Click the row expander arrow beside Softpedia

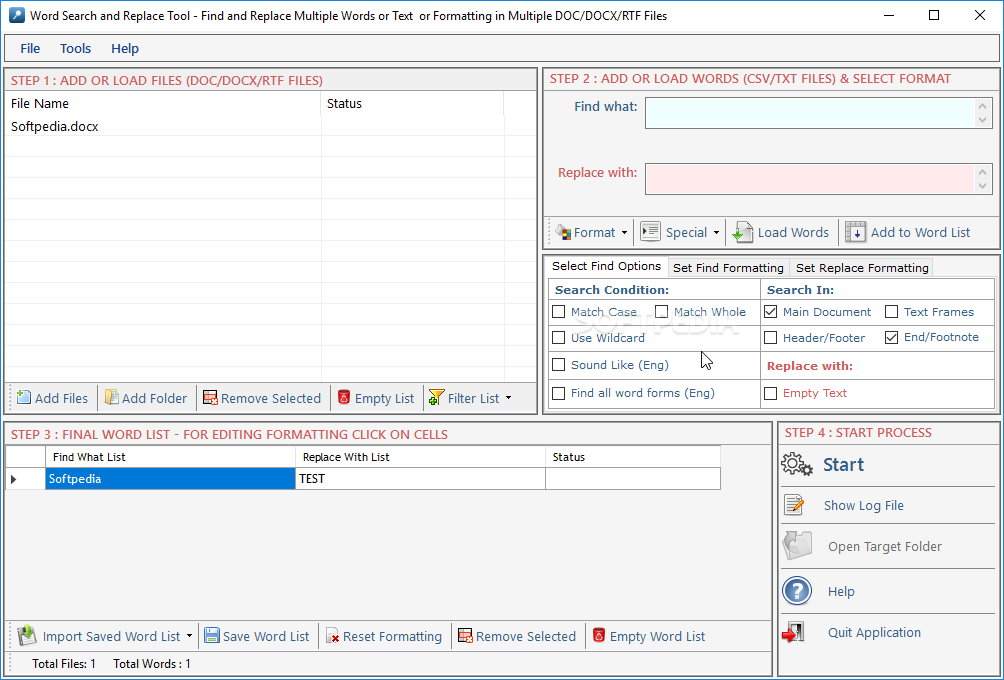[13, 479]
